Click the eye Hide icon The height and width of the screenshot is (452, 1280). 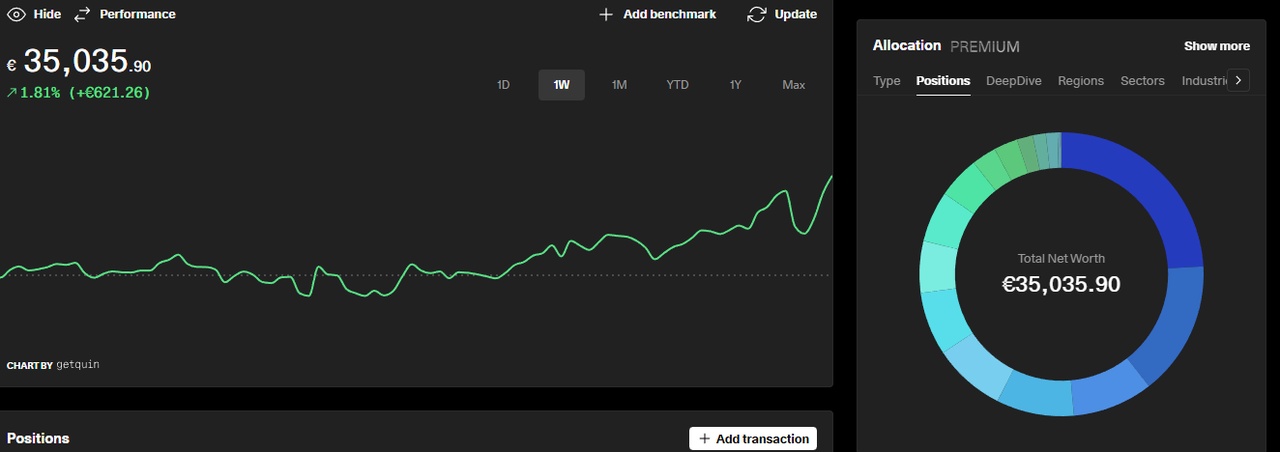(16, 14)
